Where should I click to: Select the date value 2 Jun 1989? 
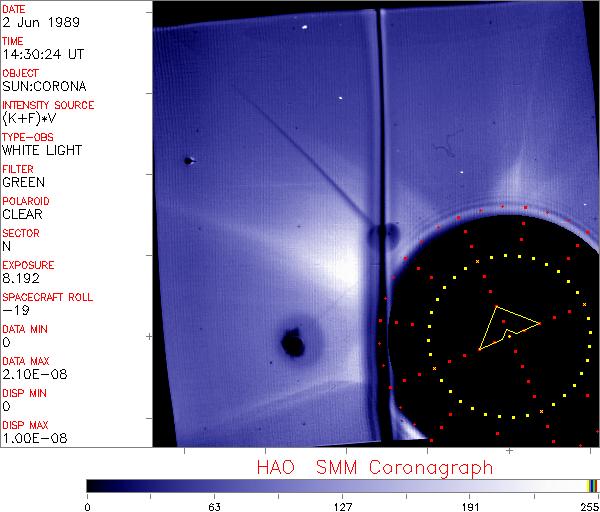click(x=36, y=22)
